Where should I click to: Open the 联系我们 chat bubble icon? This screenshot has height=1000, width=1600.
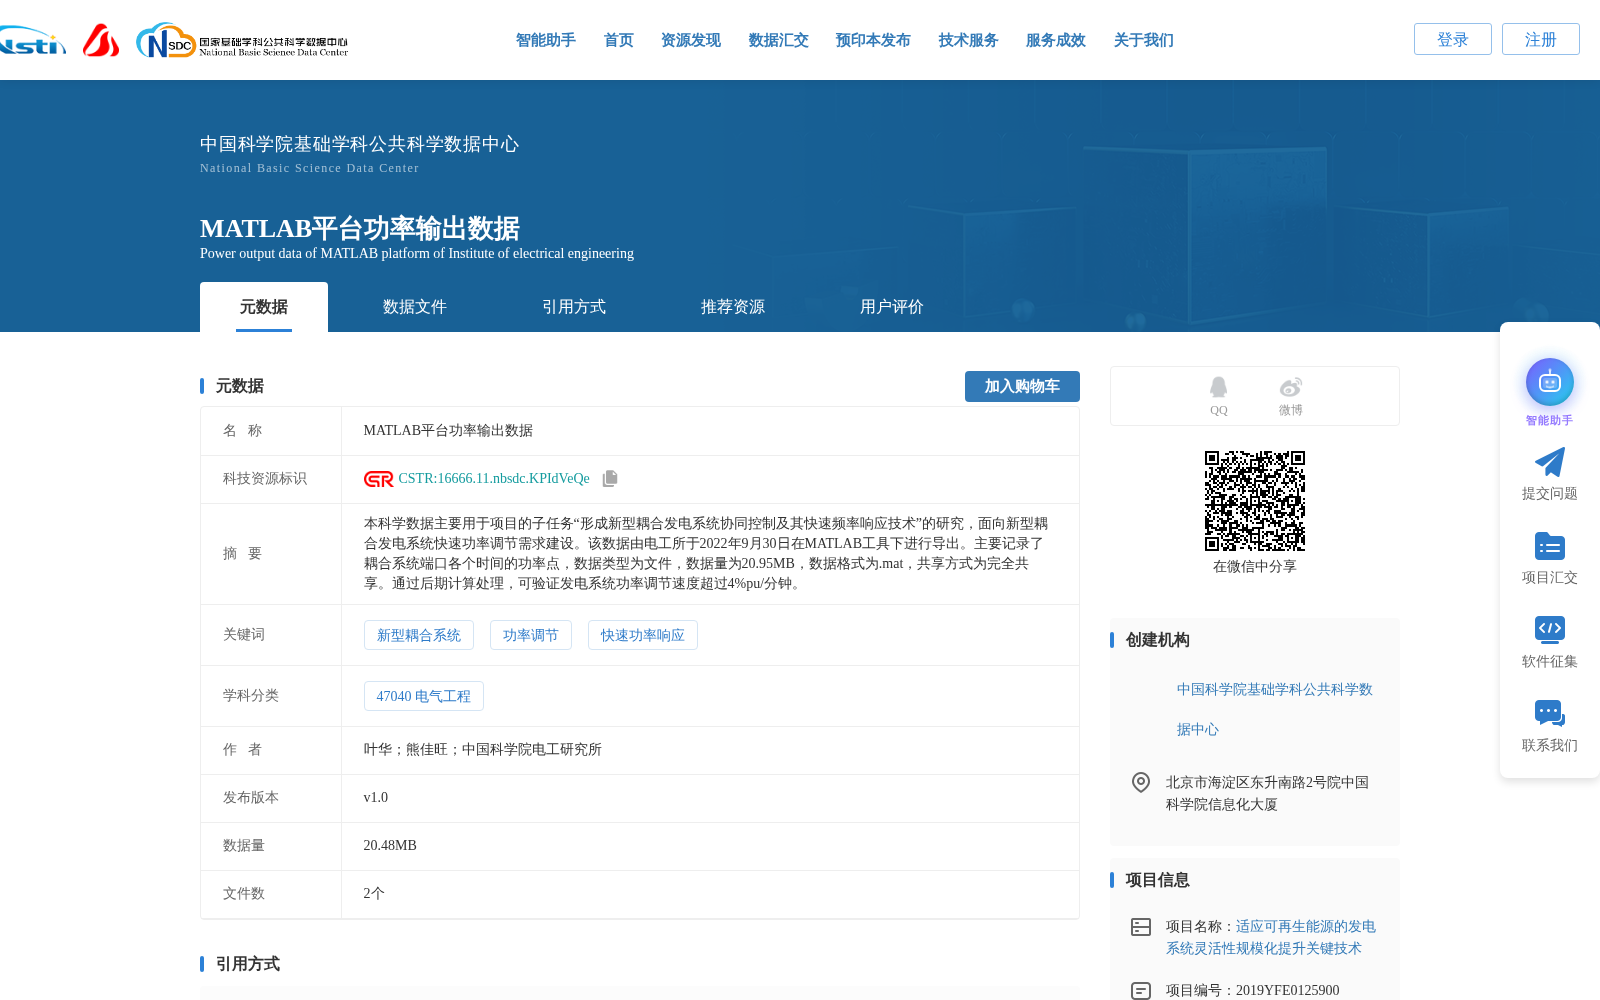[1549, 713]
